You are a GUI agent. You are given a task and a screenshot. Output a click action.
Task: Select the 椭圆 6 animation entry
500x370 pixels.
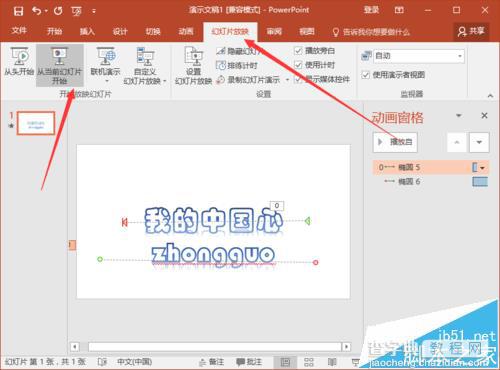tap(430, 182)
